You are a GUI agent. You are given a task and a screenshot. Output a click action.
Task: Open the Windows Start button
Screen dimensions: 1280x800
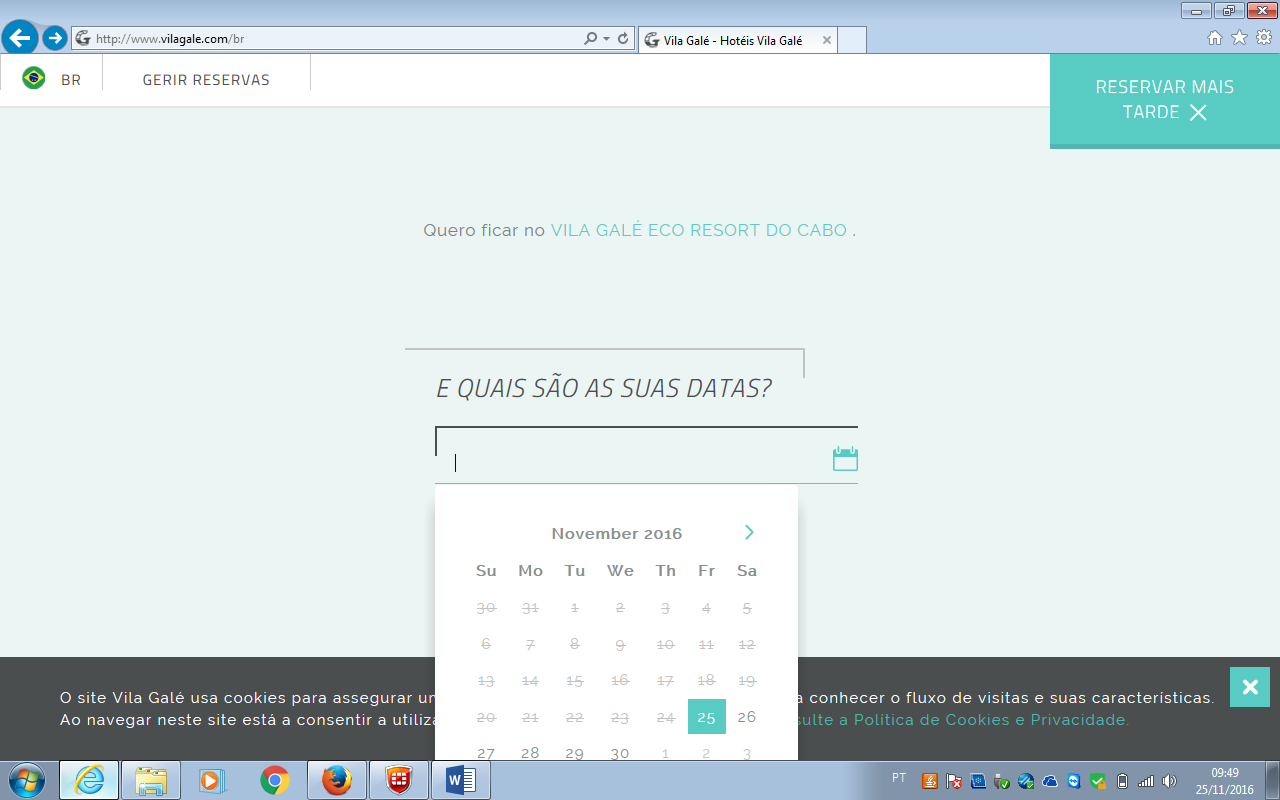[26, 780]
